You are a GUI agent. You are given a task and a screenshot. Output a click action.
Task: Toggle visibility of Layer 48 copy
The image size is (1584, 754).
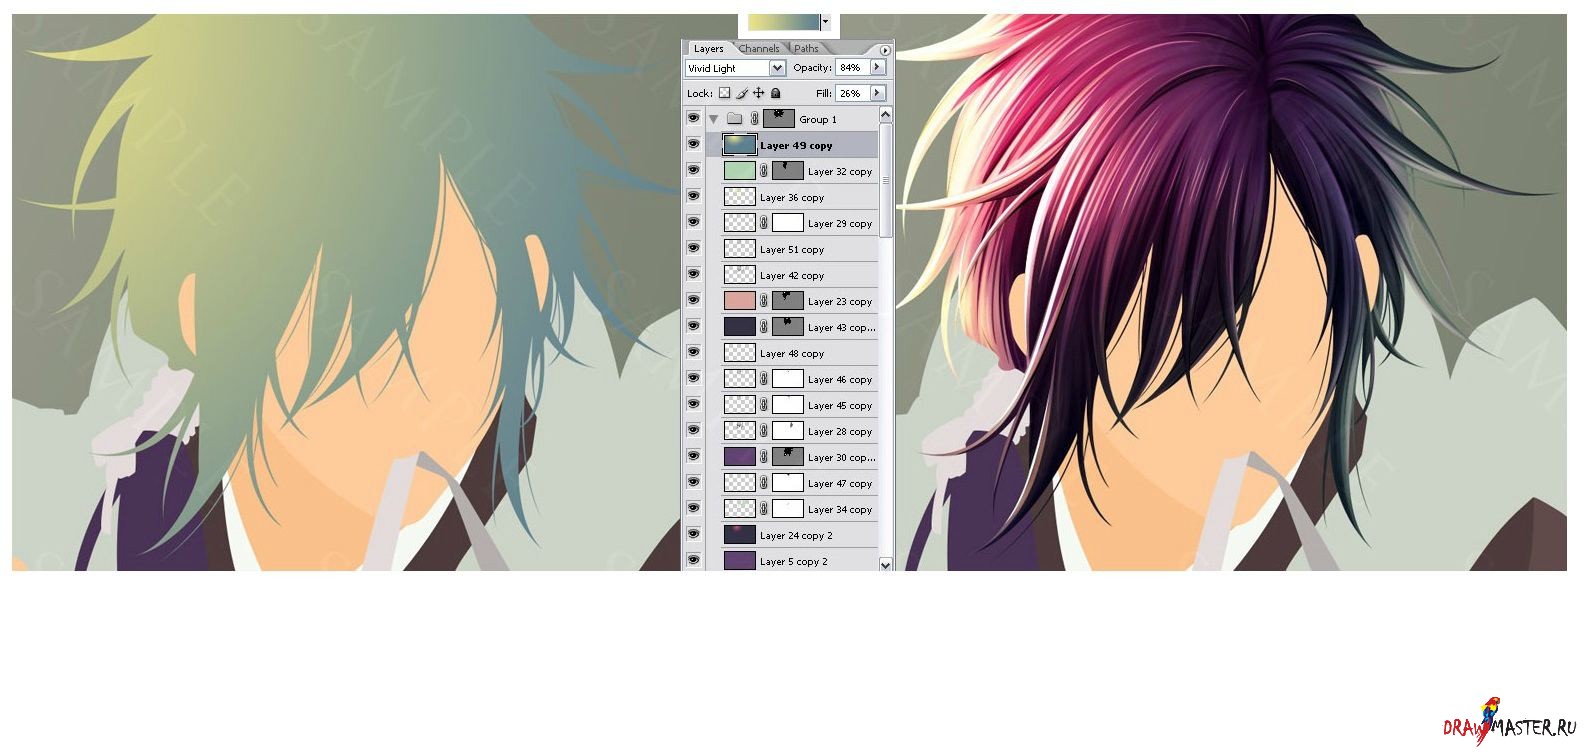point(694,352)
